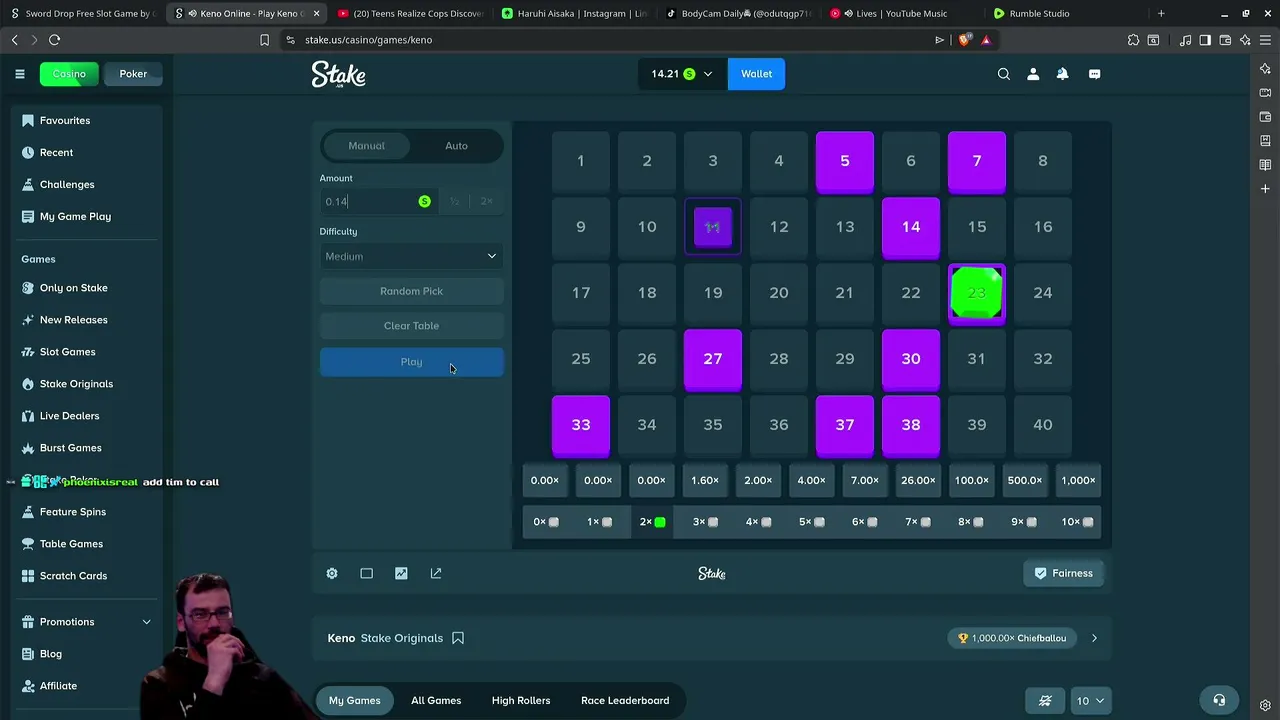Open browser extensions puzzle icon
Viewport: 1280px width, 720px height.
coord(1133,40)
